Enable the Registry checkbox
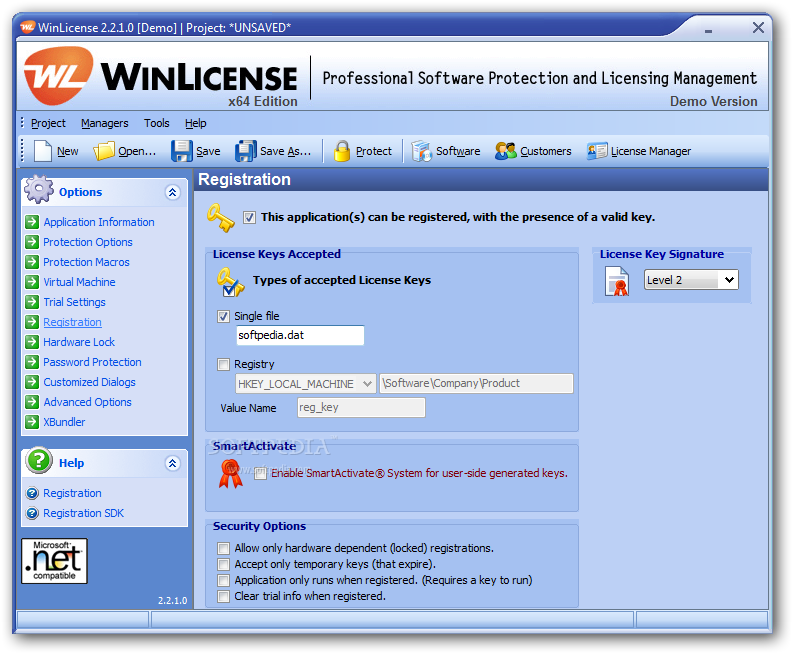The width and height of the screenshot is (793, 654). pos(223,364)
